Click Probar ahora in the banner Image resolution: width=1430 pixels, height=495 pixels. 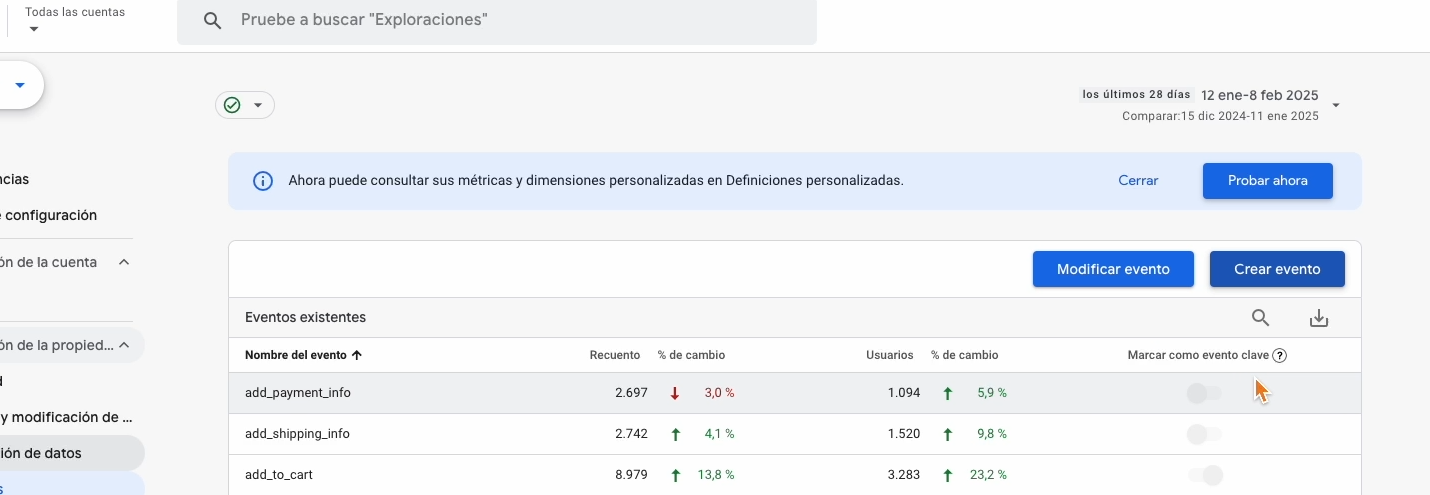click(x=1267, y=181)
